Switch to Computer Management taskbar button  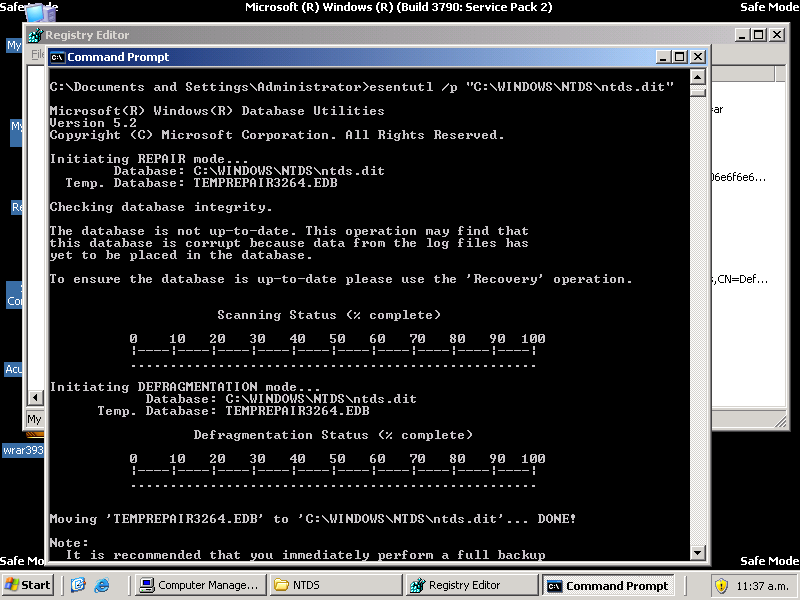tap(198, 585)
